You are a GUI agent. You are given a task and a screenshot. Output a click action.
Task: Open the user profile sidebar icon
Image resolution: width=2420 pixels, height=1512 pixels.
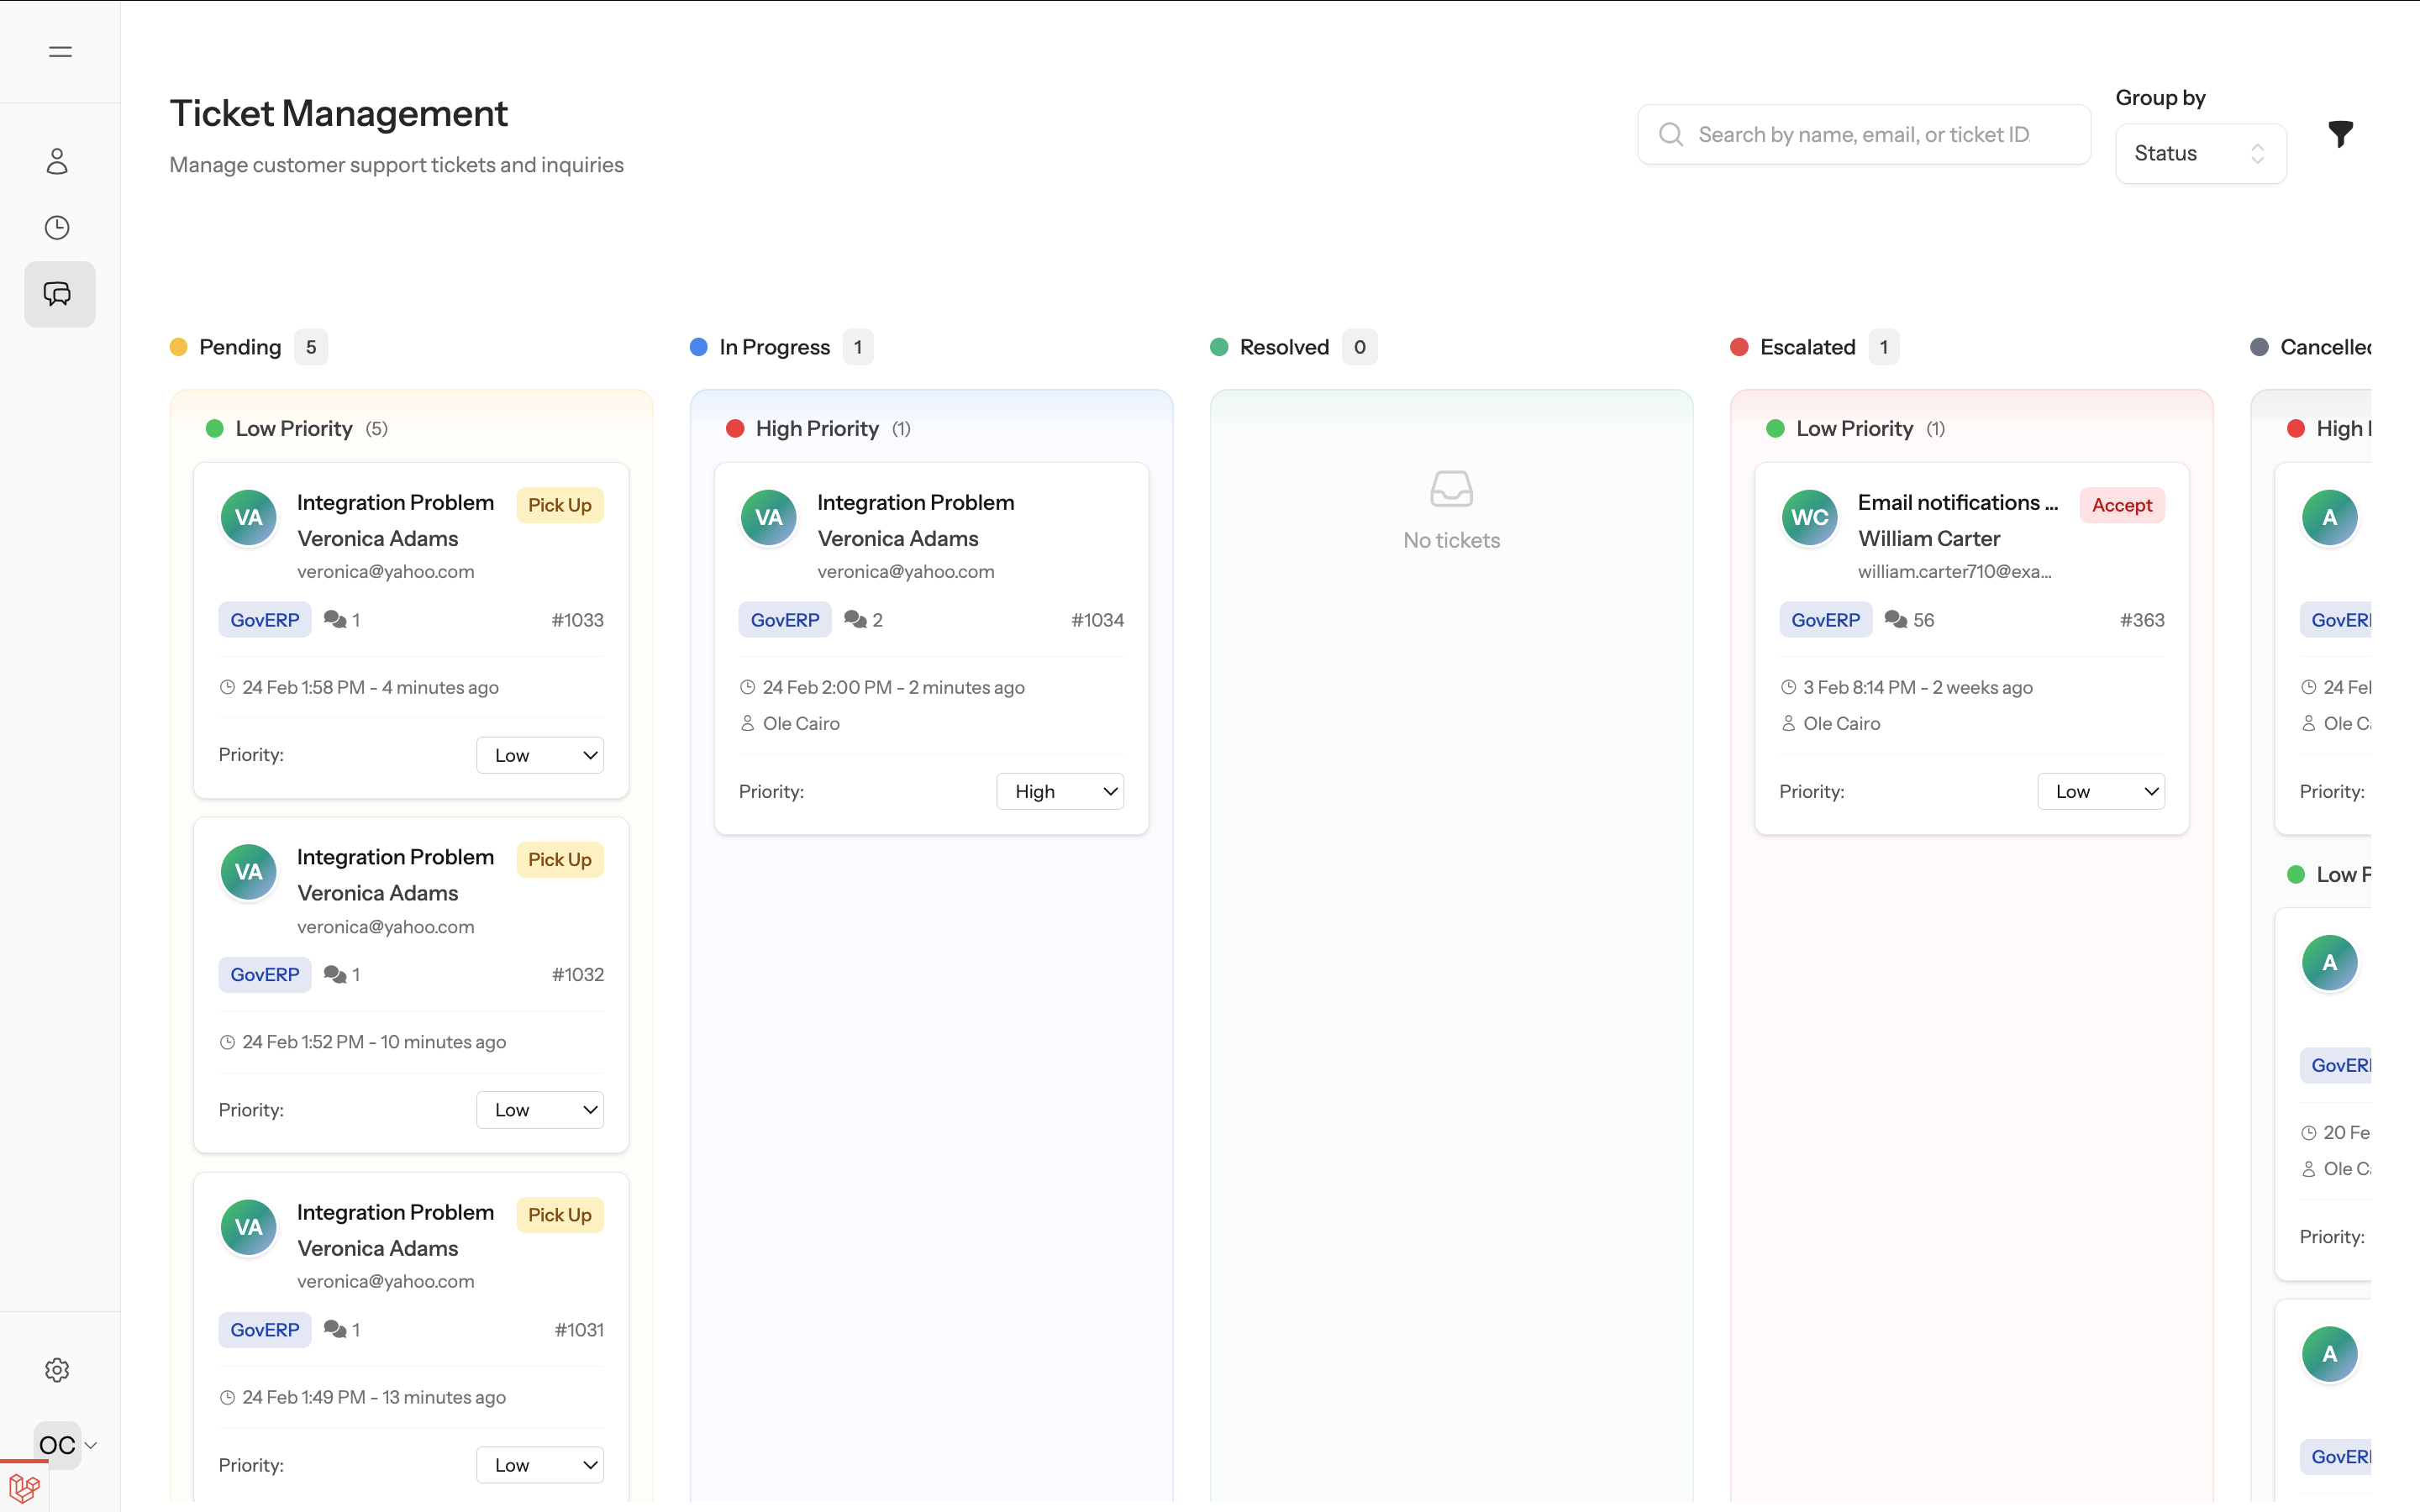coord(57,161)
